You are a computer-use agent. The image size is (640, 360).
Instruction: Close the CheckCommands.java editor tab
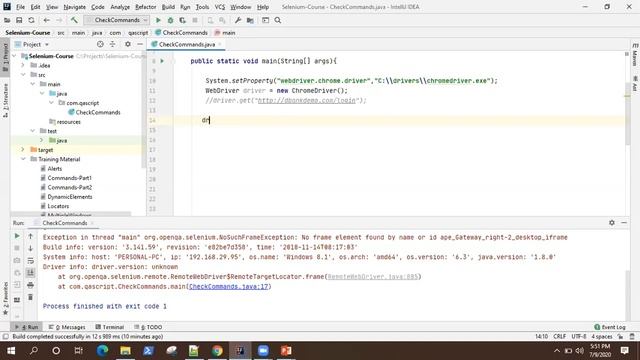[220, 44]
